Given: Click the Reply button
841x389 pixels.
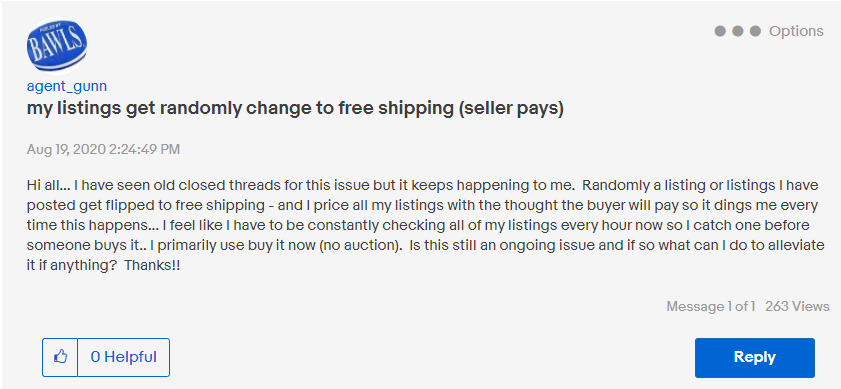Looking at the screenshot, I should coord(755,357).
